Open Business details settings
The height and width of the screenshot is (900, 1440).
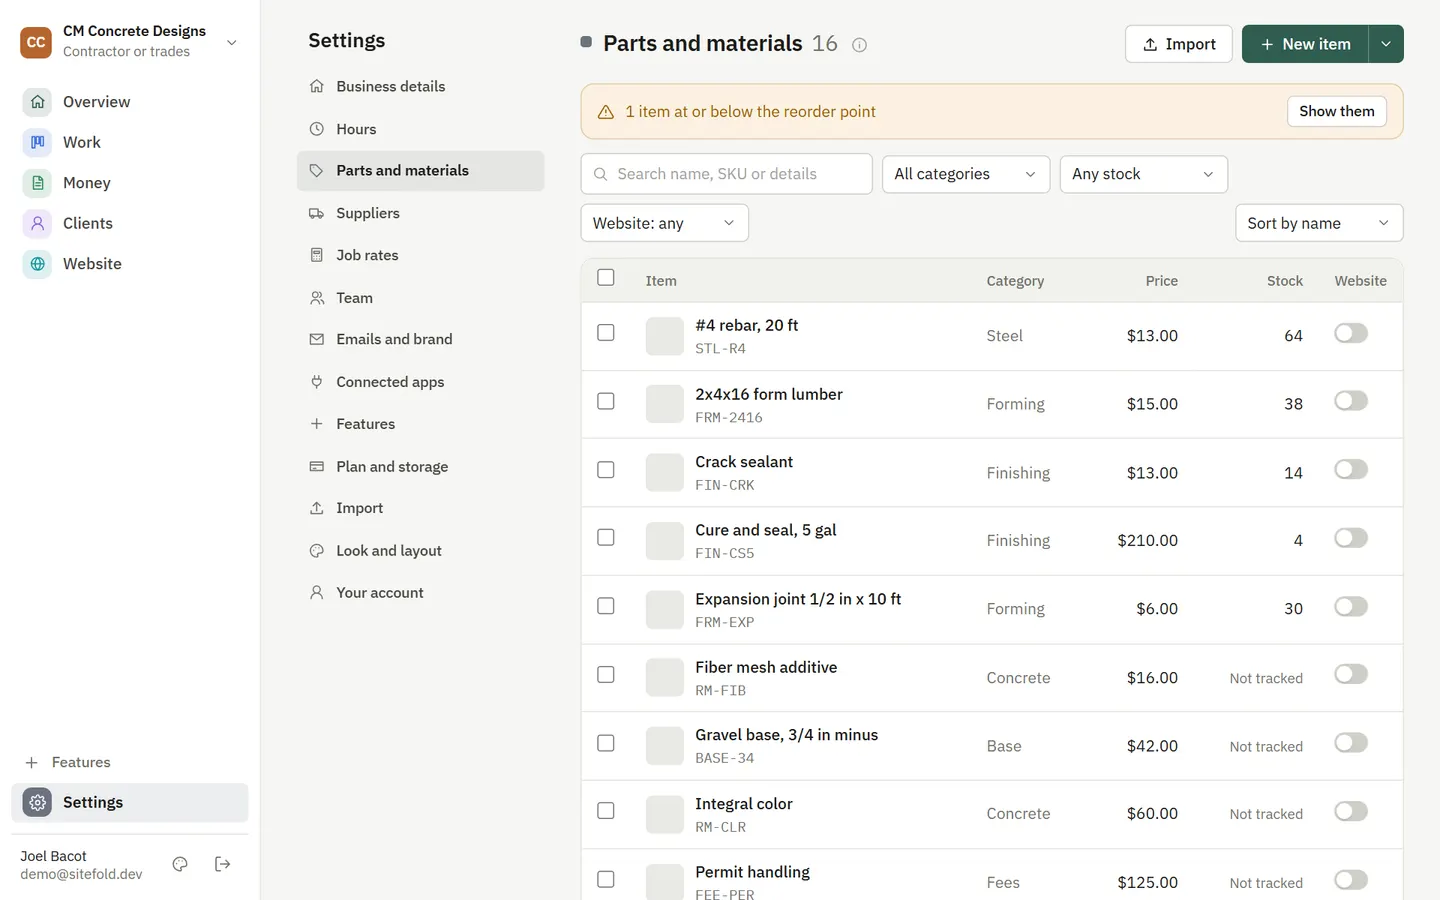(420, 86)
